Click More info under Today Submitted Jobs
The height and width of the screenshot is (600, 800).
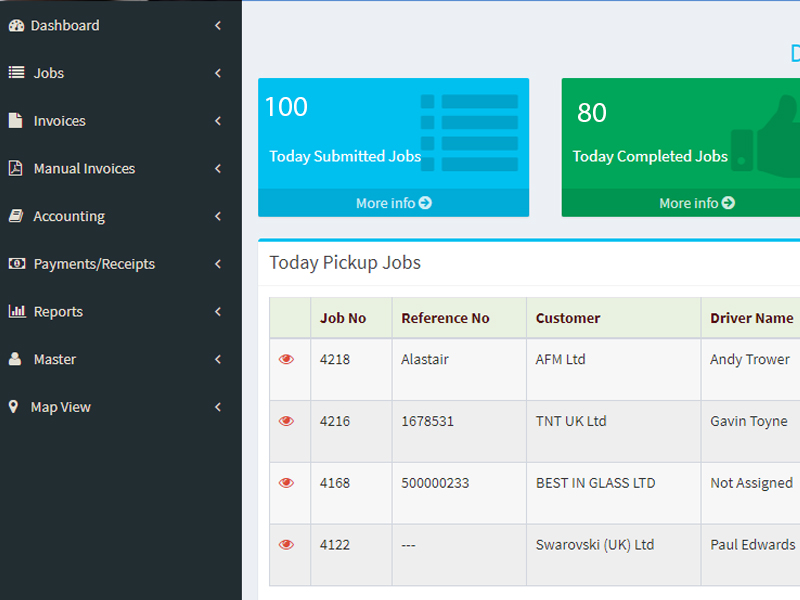click(x=393, y=203)
